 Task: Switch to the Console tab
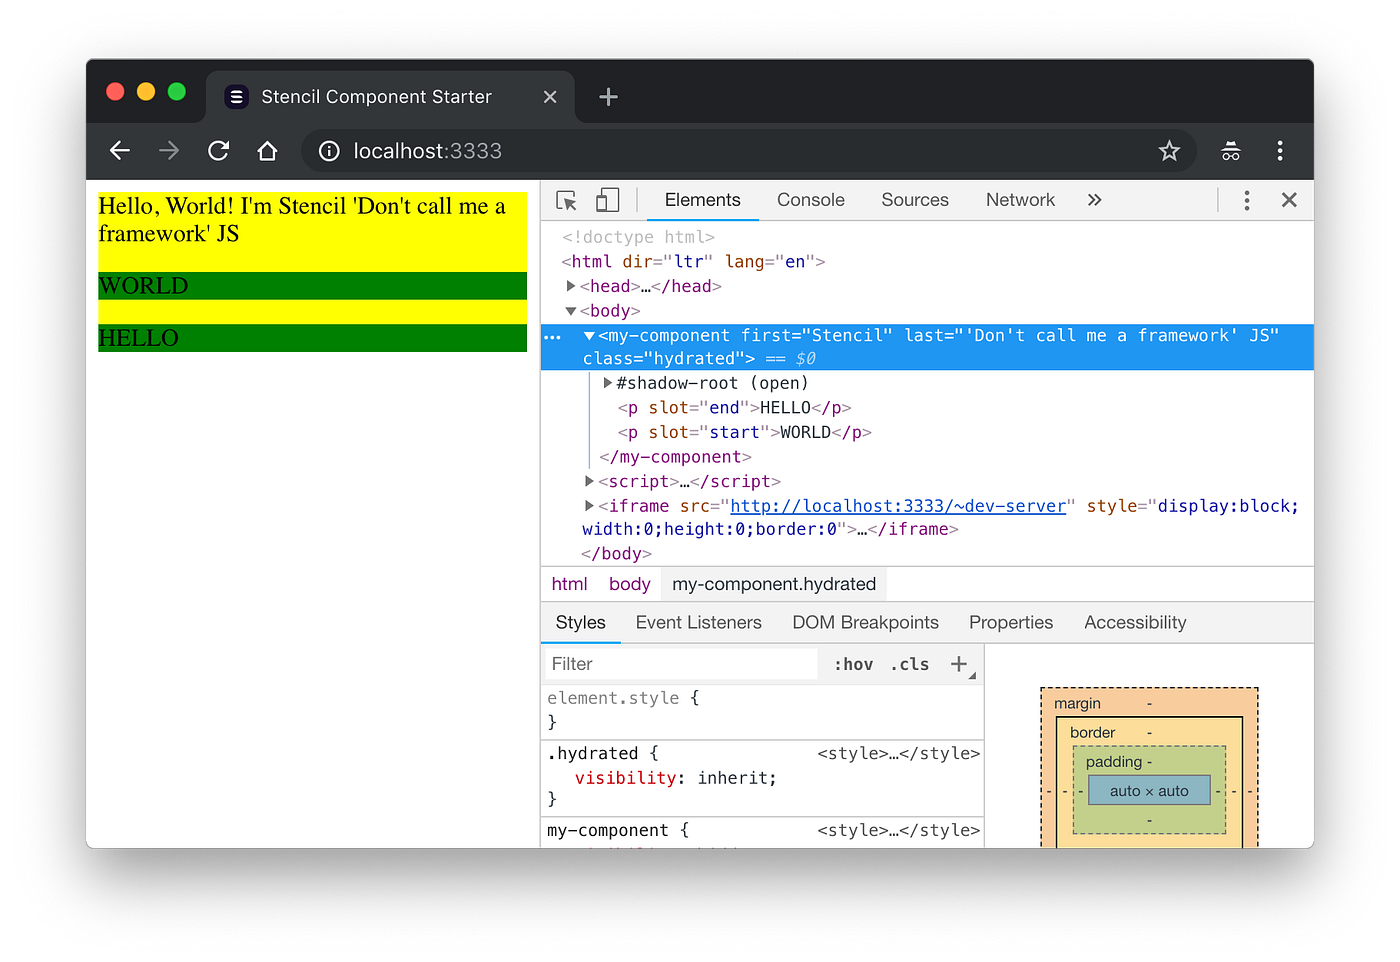[x=811, y=200]
